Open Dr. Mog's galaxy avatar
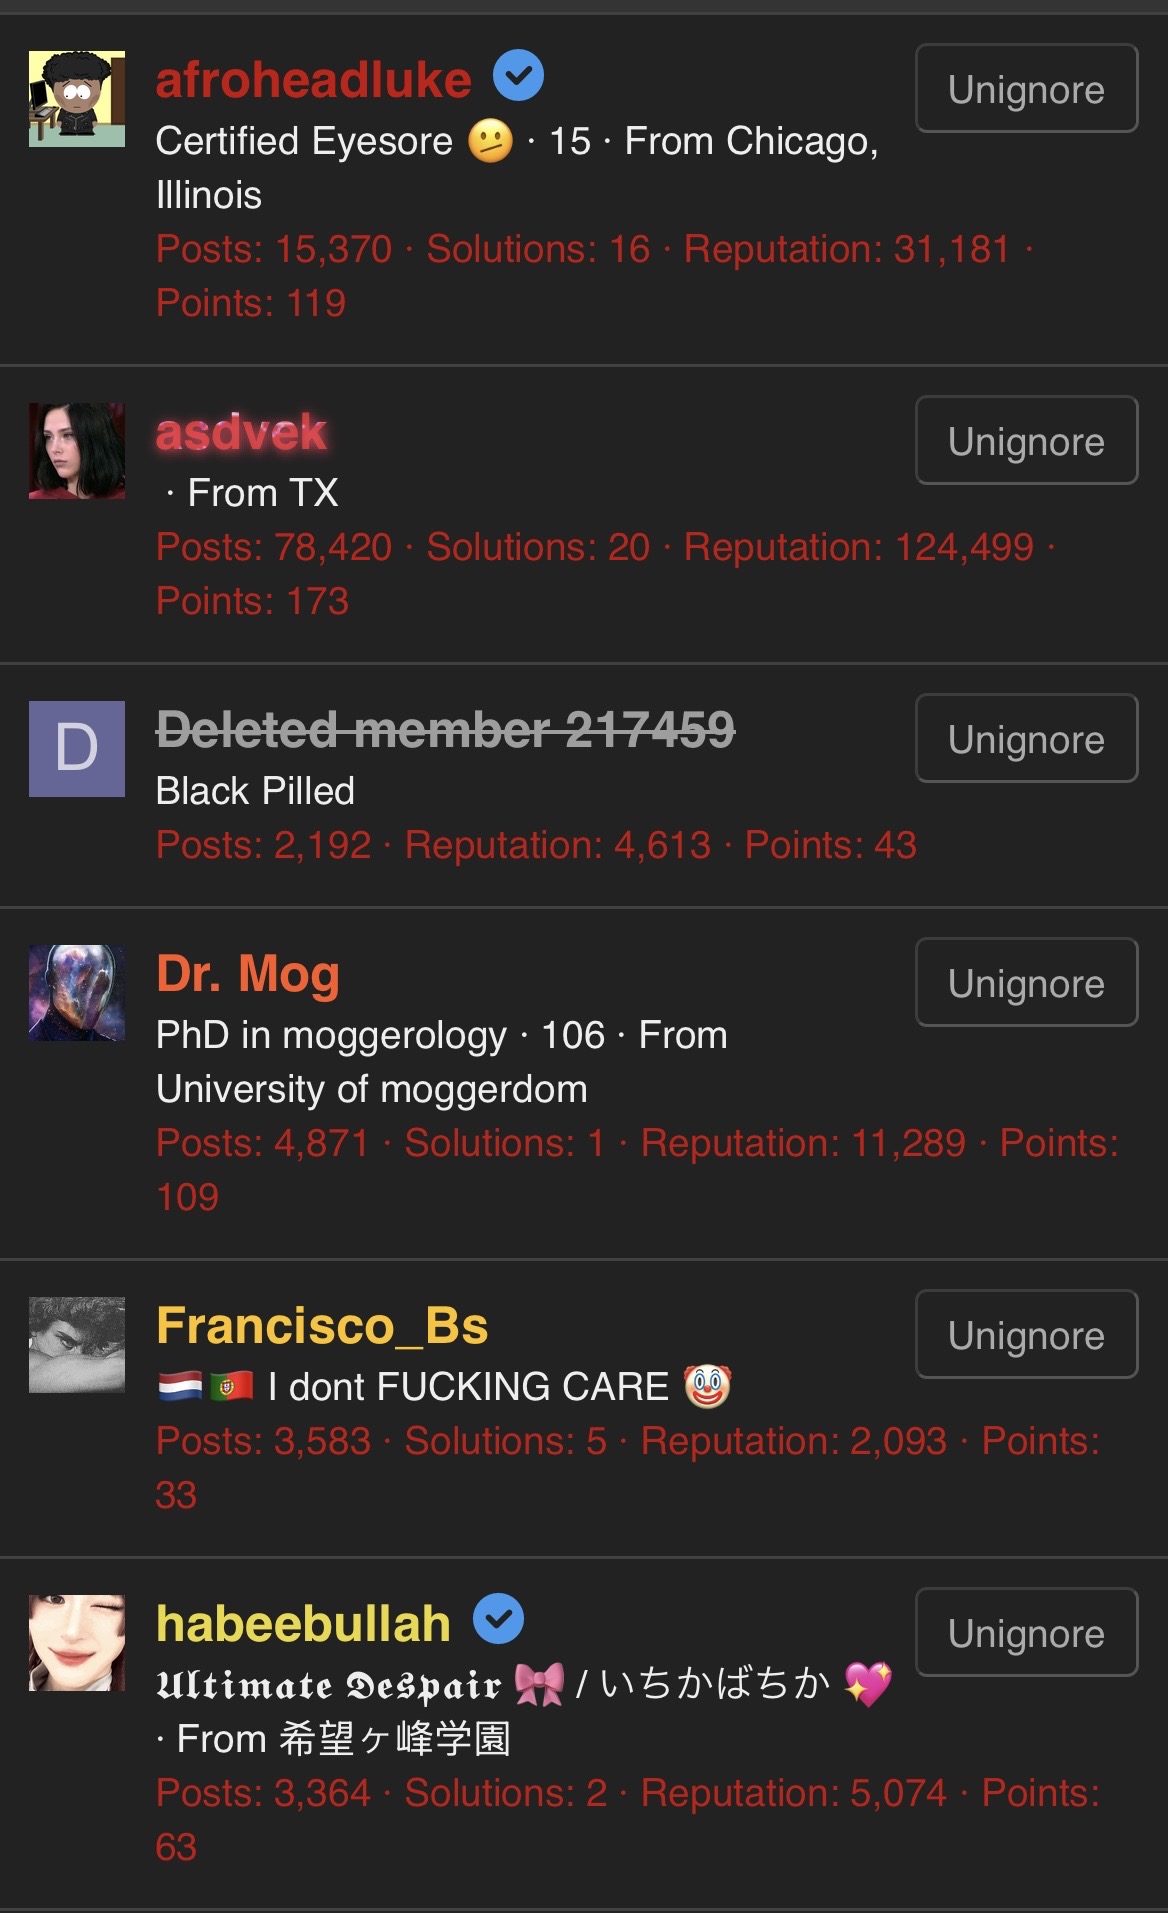The height and width of the screenshot is (1913, 1168). [x=77, y=993]
